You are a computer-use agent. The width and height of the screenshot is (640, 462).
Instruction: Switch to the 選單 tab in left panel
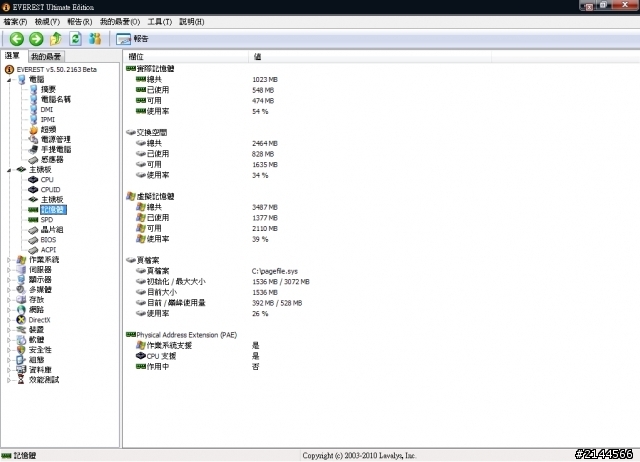(x=12, y=56)
